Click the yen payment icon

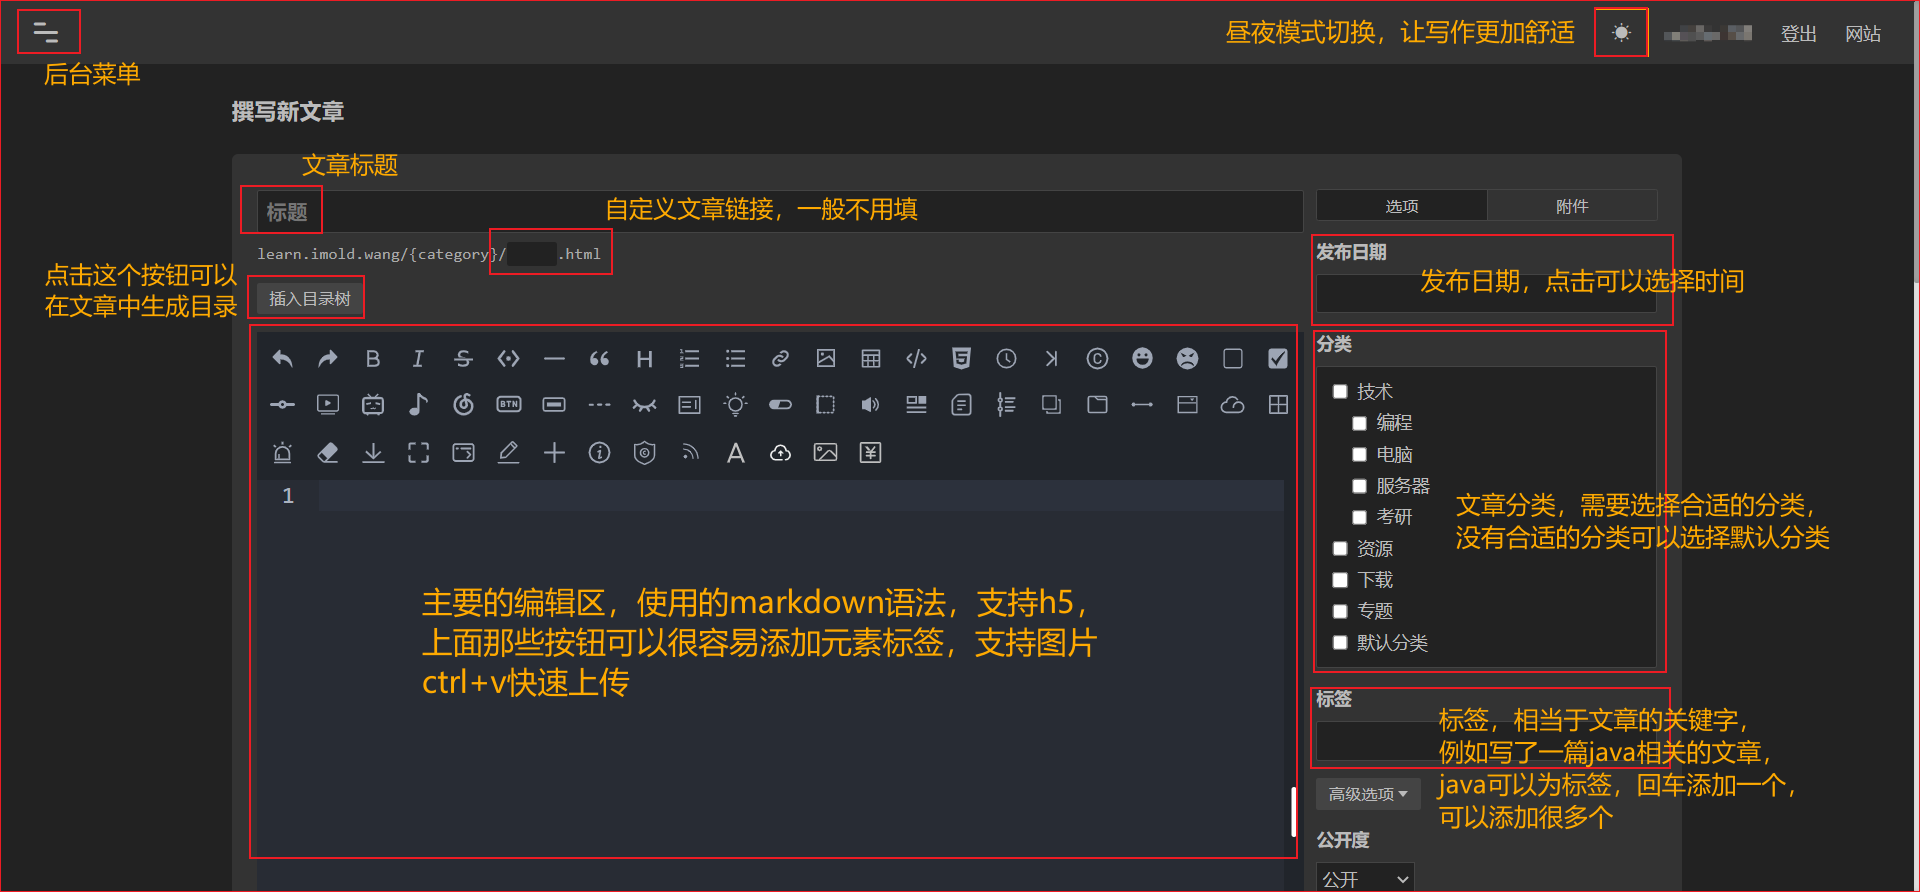click(x=871, y=453)
